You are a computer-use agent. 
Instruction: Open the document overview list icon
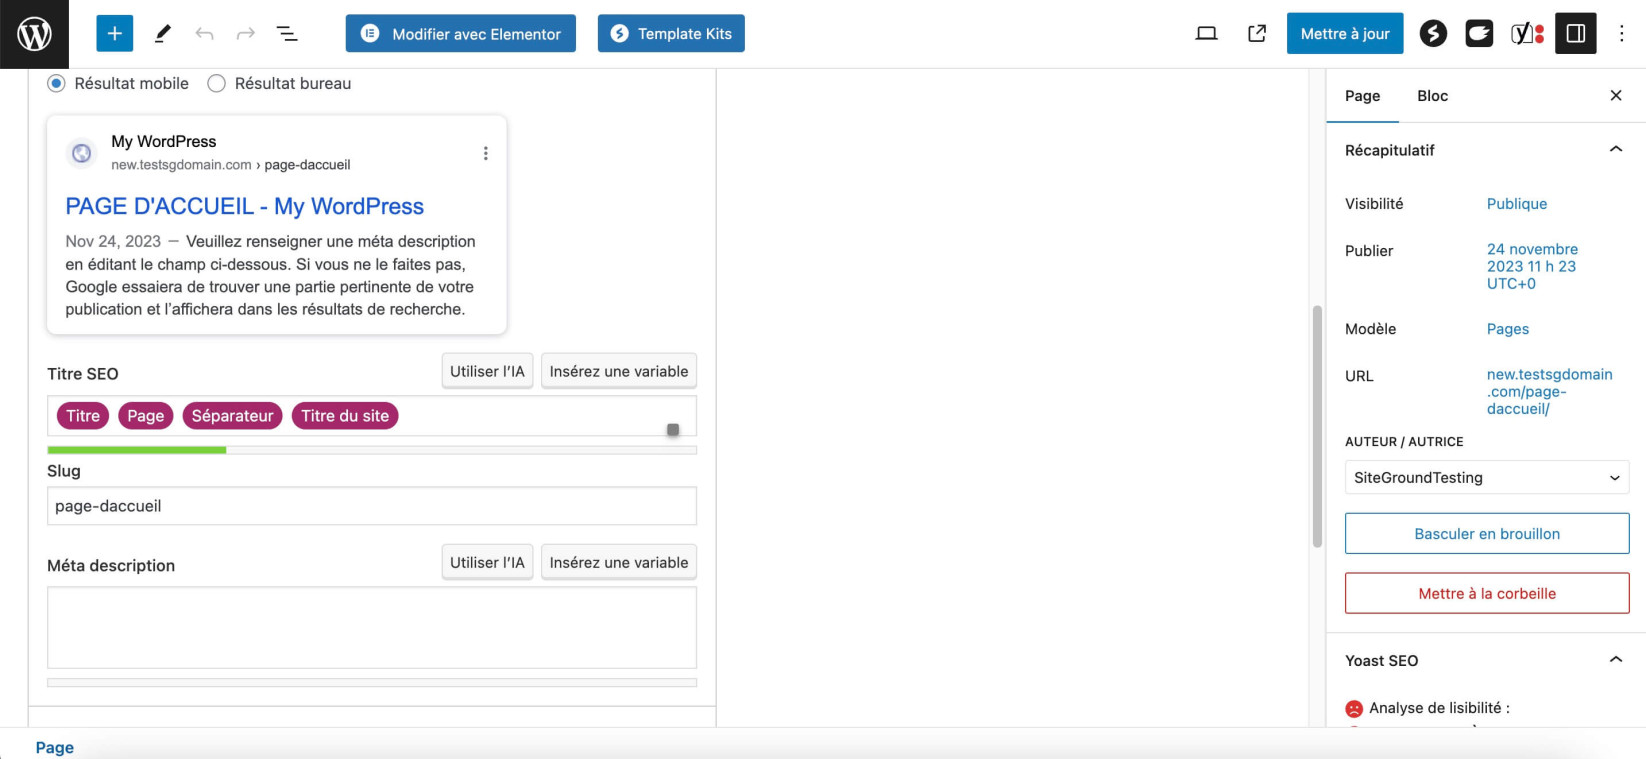[287, 34]
